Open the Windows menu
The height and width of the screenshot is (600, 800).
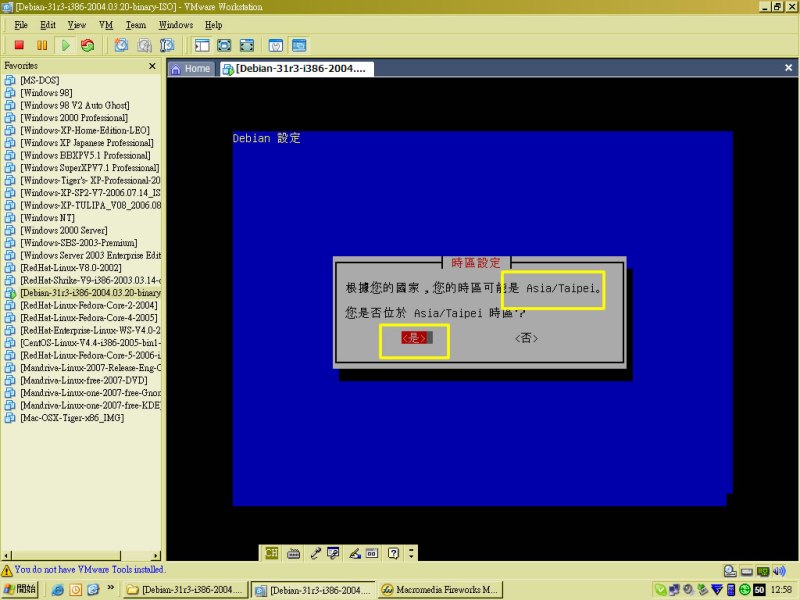pyautogui.click(x=176, y=25)
